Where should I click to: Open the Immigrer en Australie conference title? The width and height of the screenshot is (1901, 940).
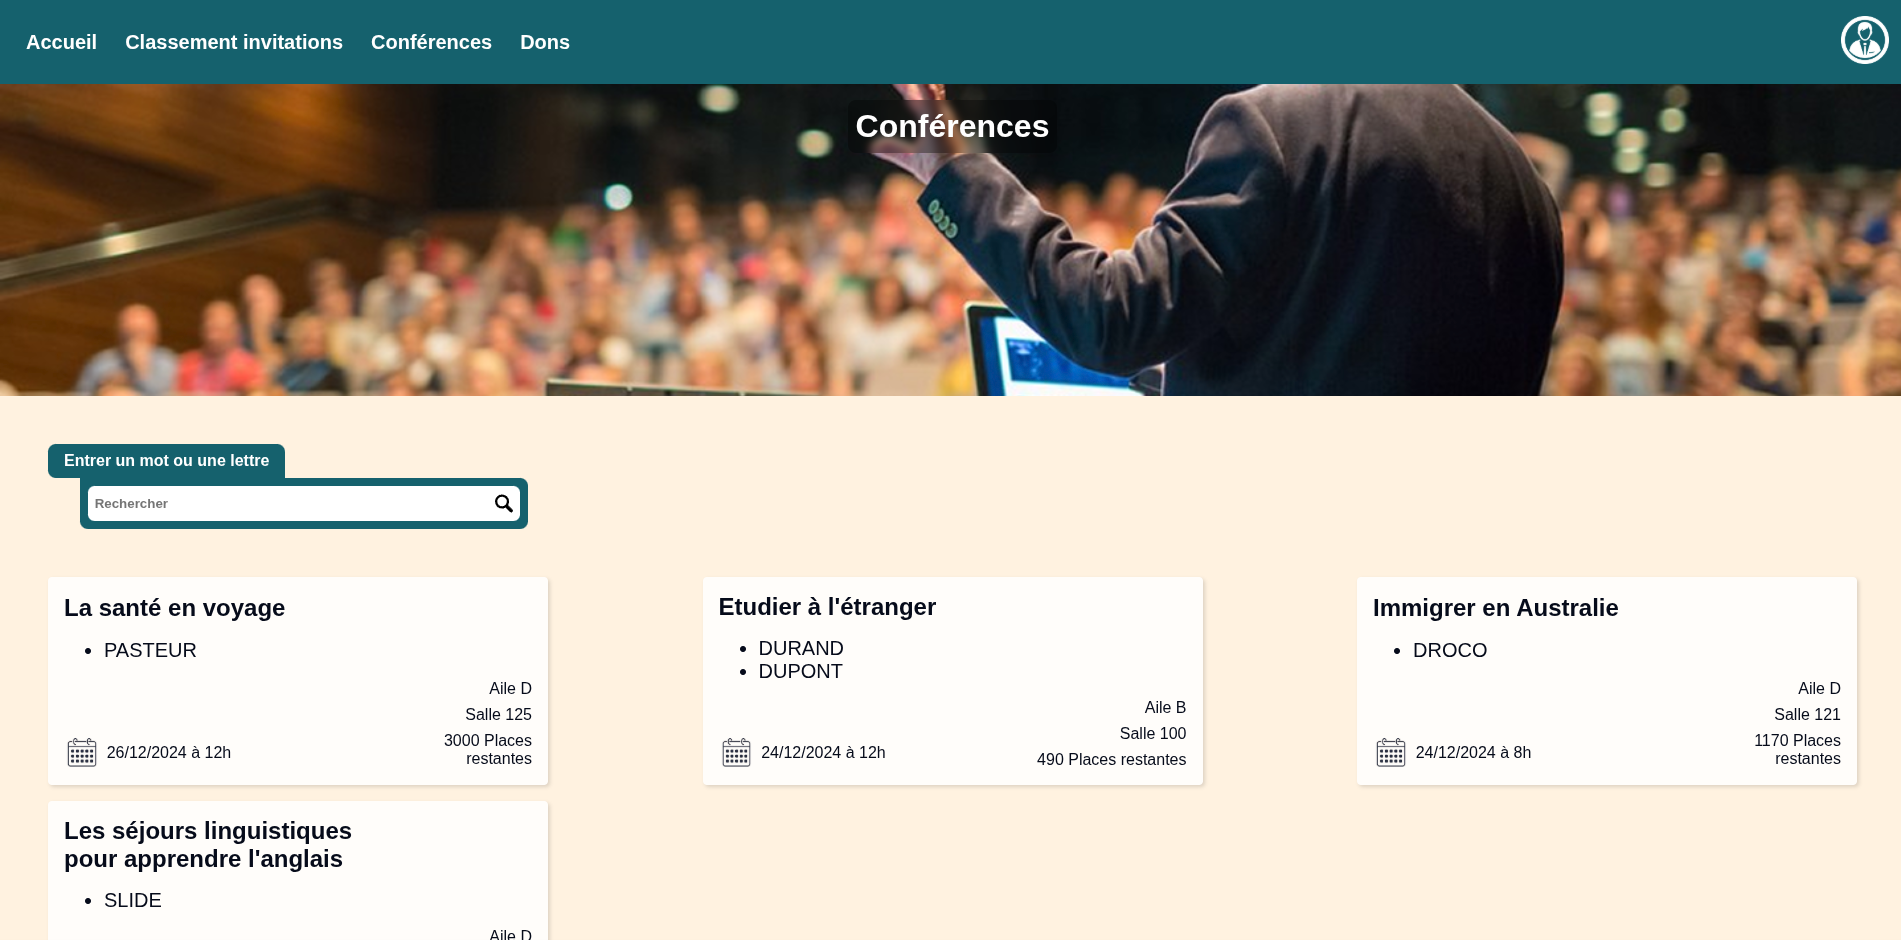click(1495, 608)
